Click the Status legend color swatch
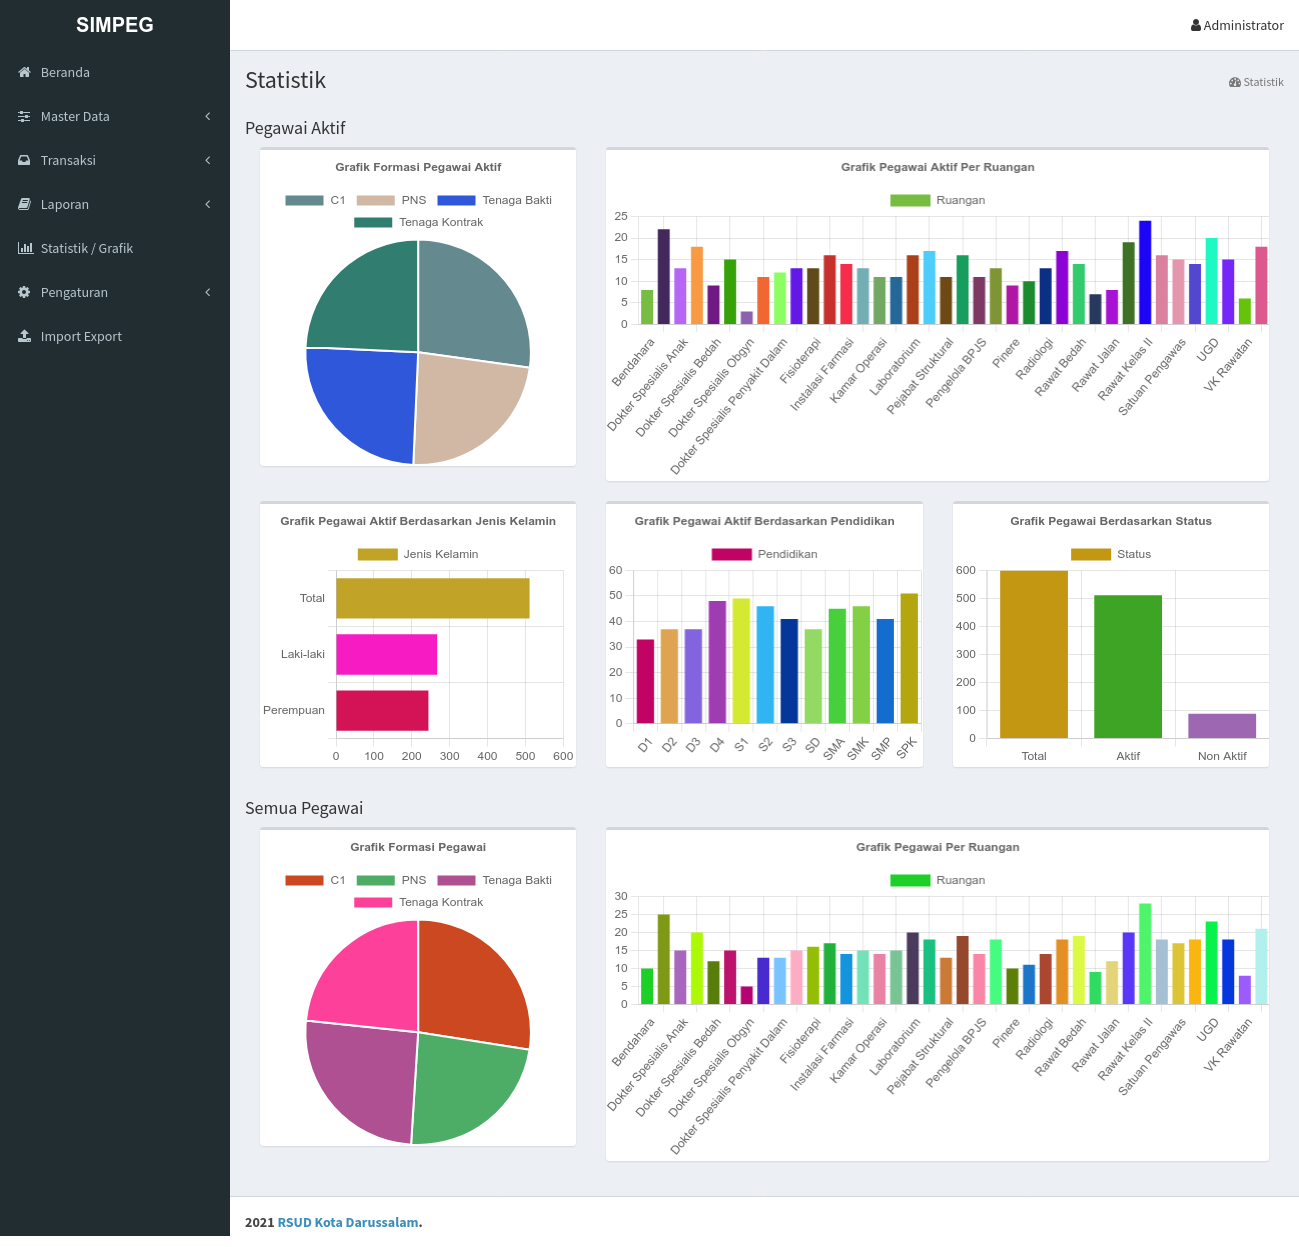Image resolution: width=1299 pixels, height=1247 pixels. tap(1091, 554)
